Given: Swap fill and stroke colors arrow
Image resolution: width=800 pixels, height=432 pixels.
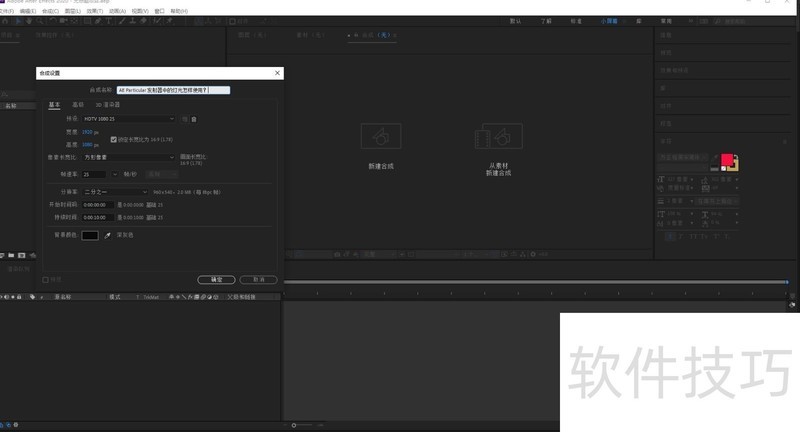Looking at the screenshot, I should tap(735, 157).
